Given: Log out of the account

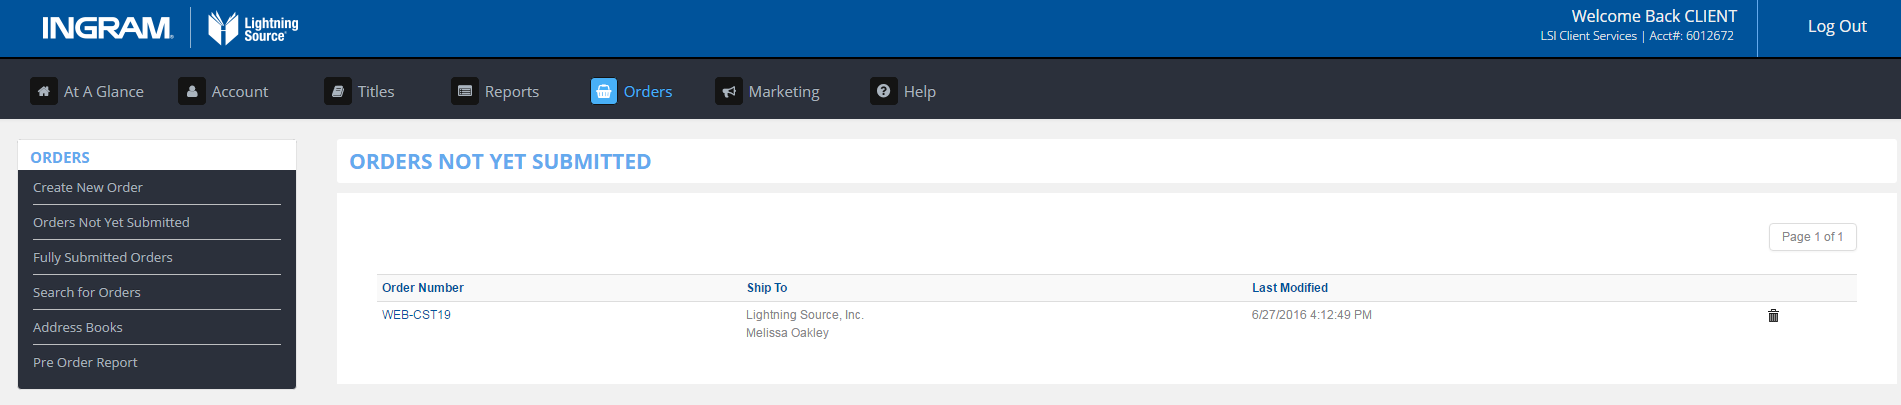Looking at the screenshot, I should click(x=1836, y=27).
